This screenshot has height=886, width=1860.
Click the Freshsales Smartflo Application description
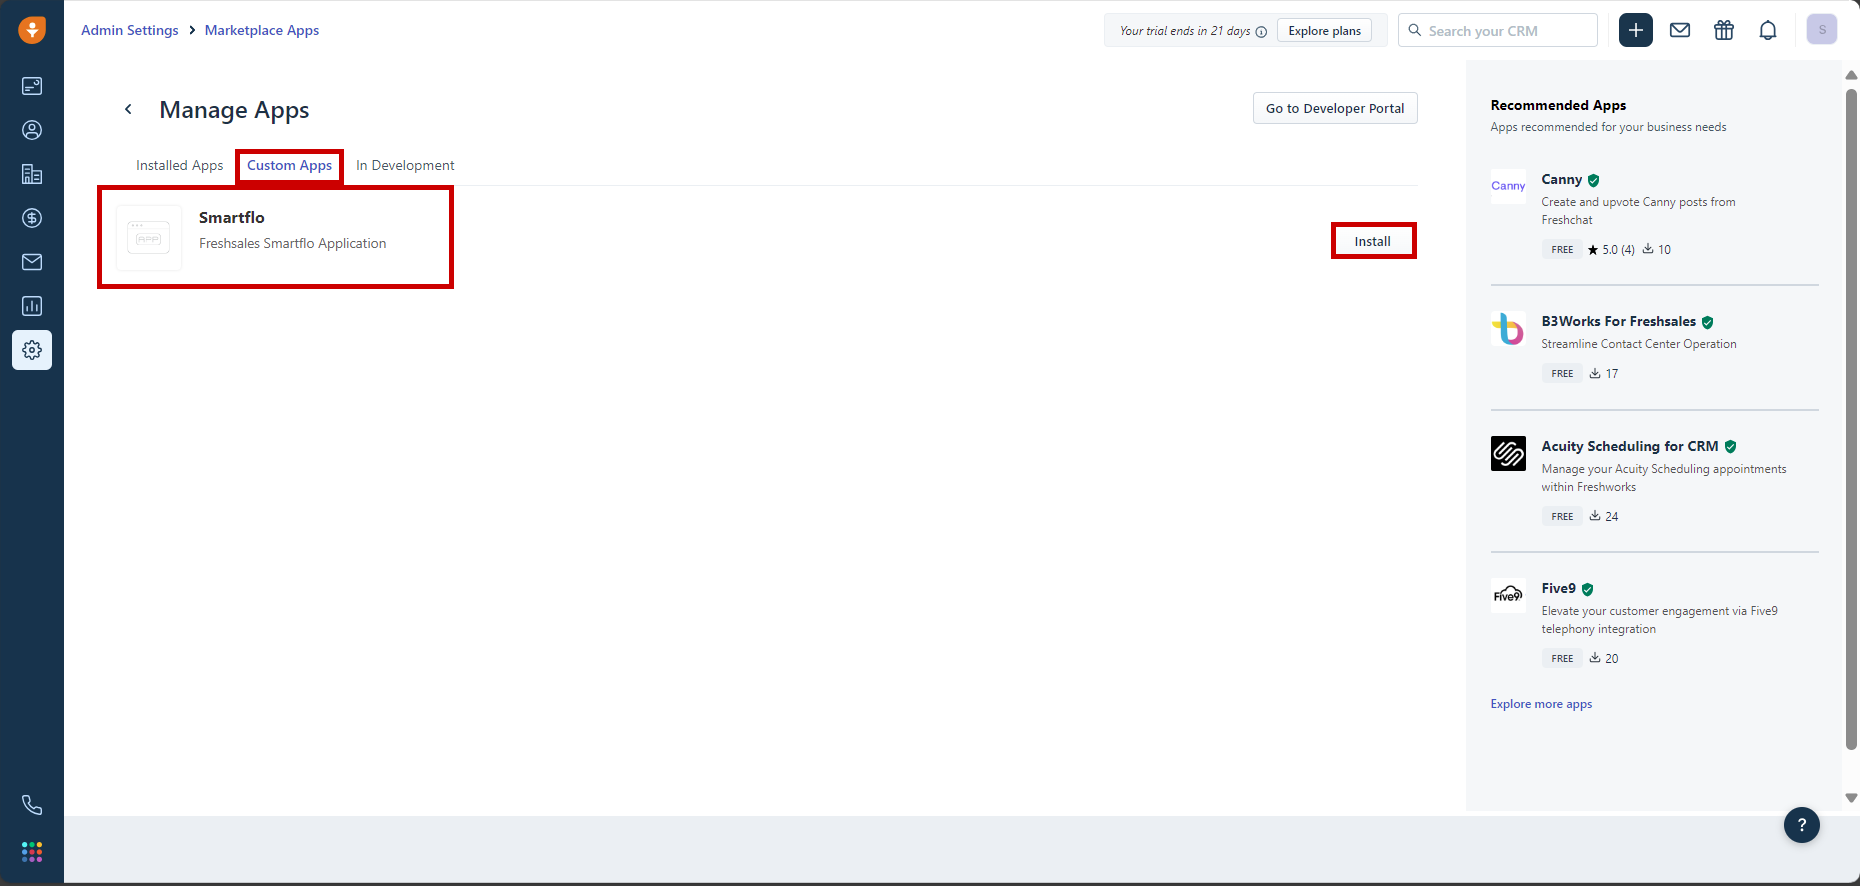coord(292,243)
